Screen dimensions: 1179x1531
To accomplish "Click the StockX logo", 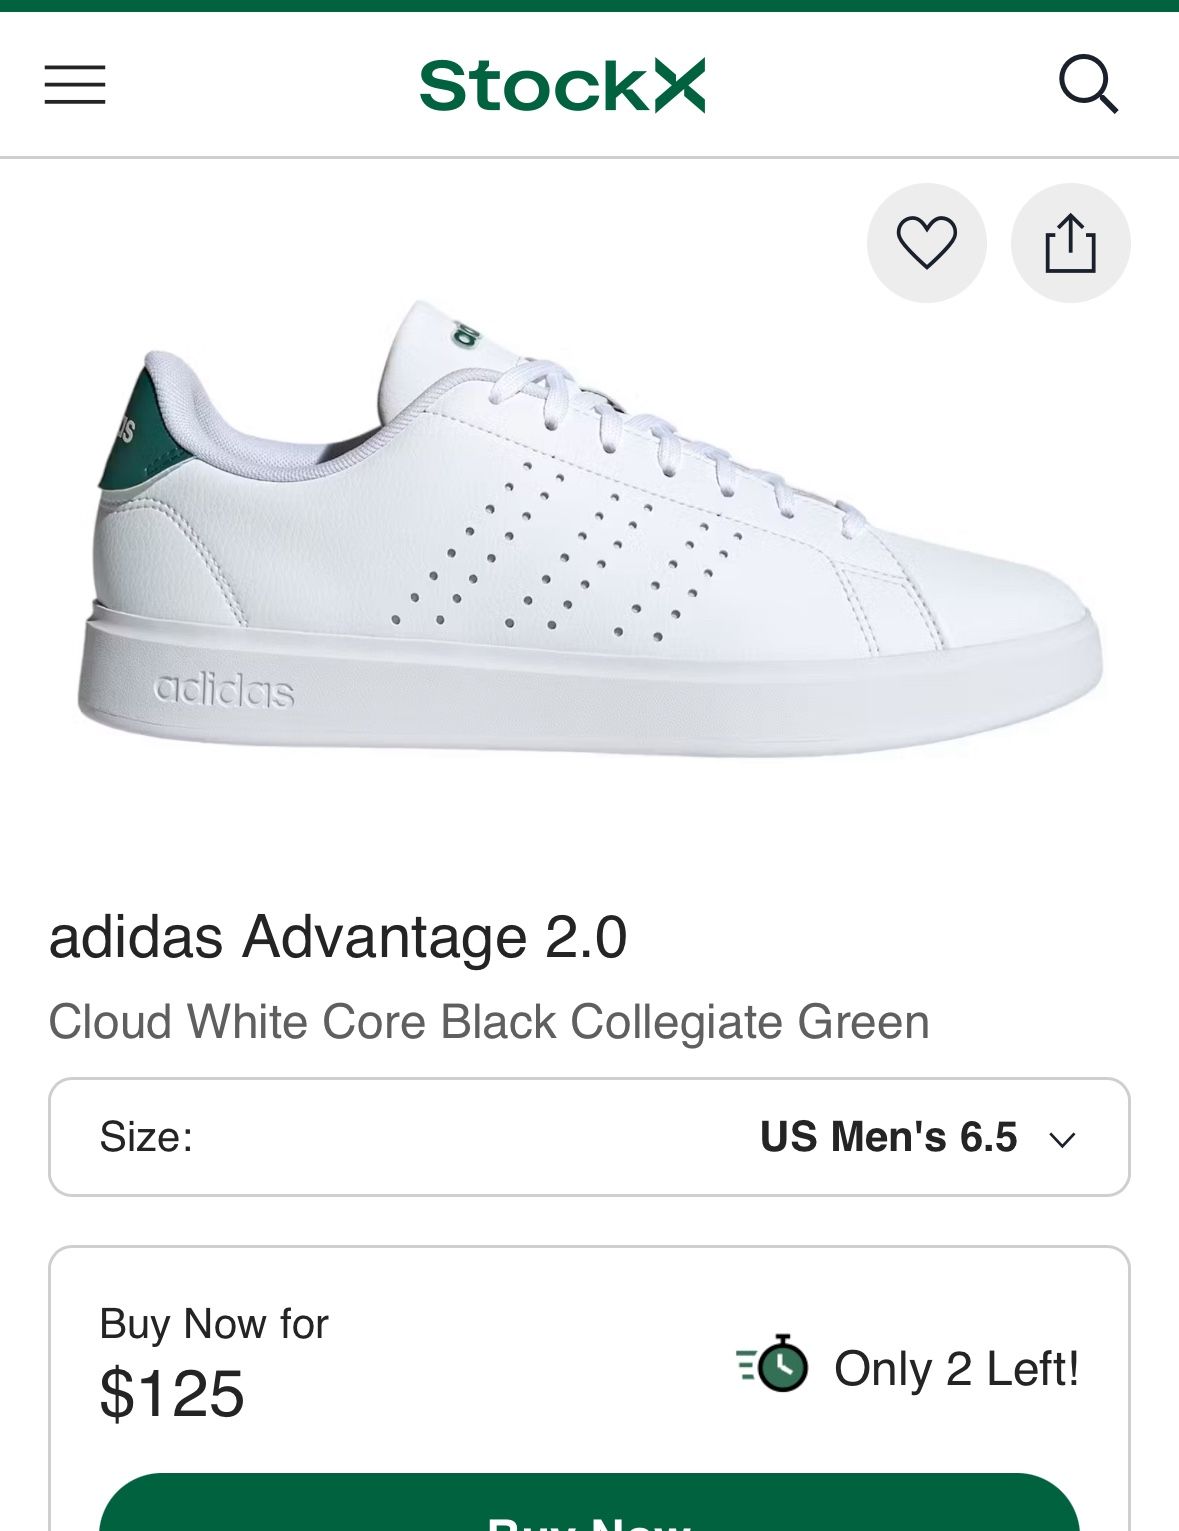I will tap(565, 85).
